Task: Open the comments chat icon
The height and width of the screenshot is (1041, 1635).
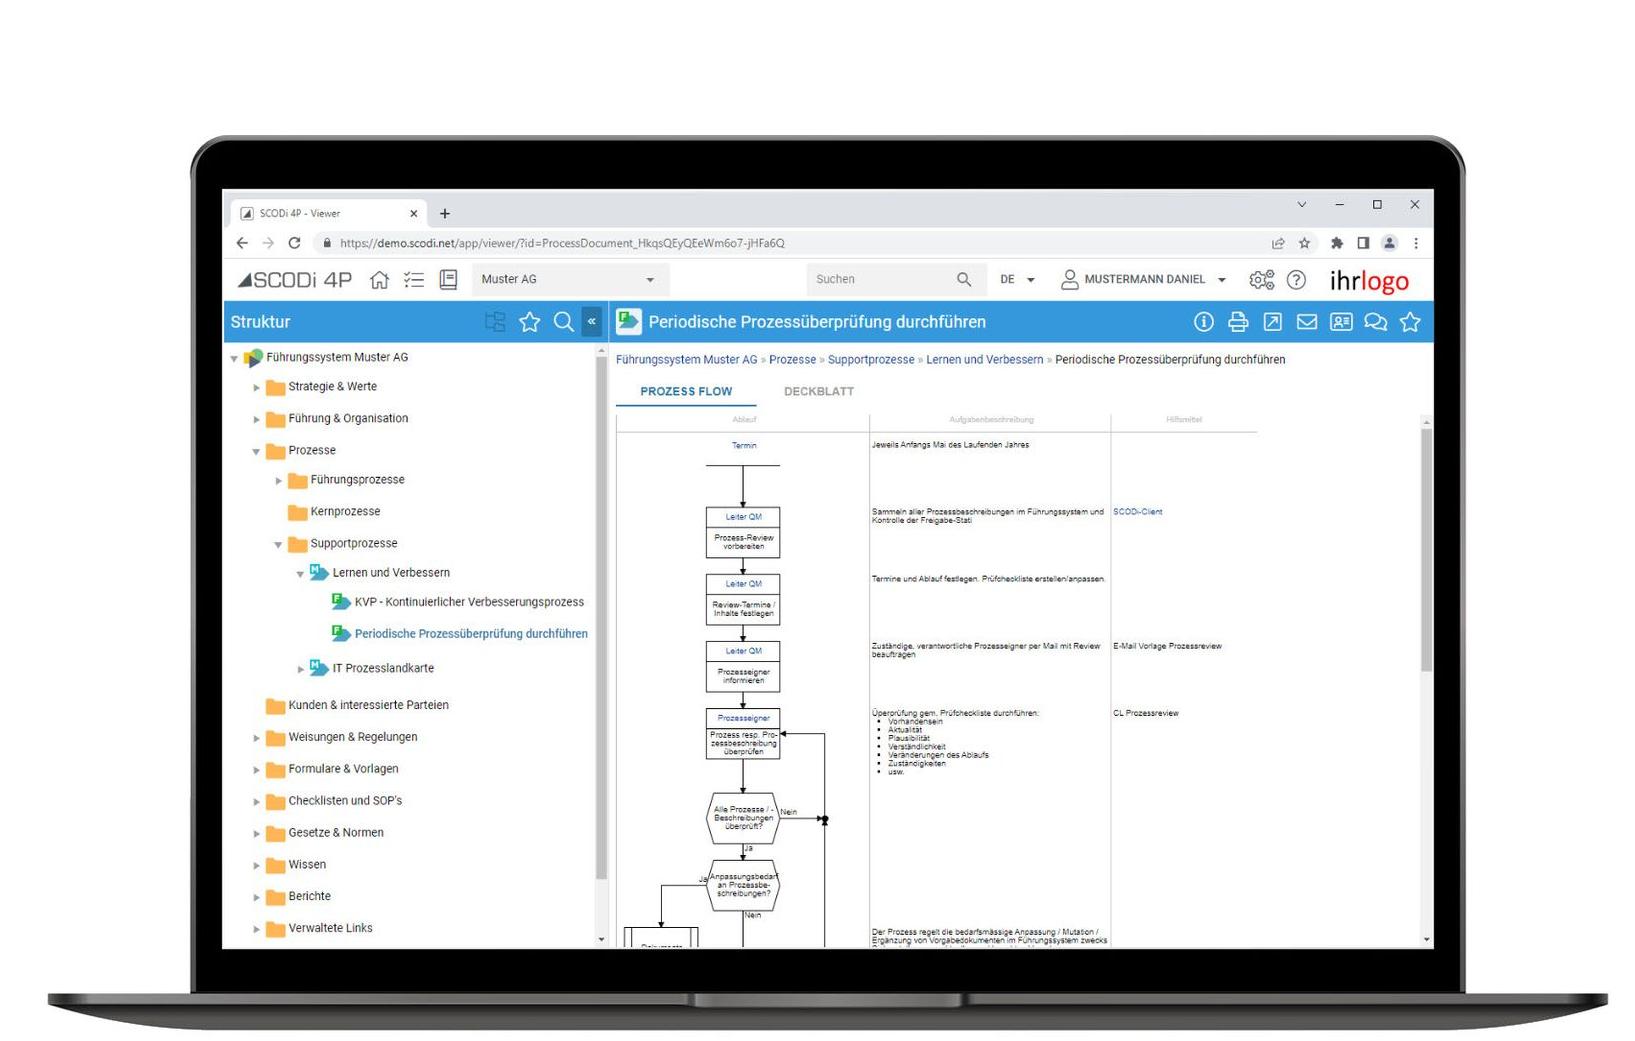Action: pyautogui.click(x=1376, y=322)
